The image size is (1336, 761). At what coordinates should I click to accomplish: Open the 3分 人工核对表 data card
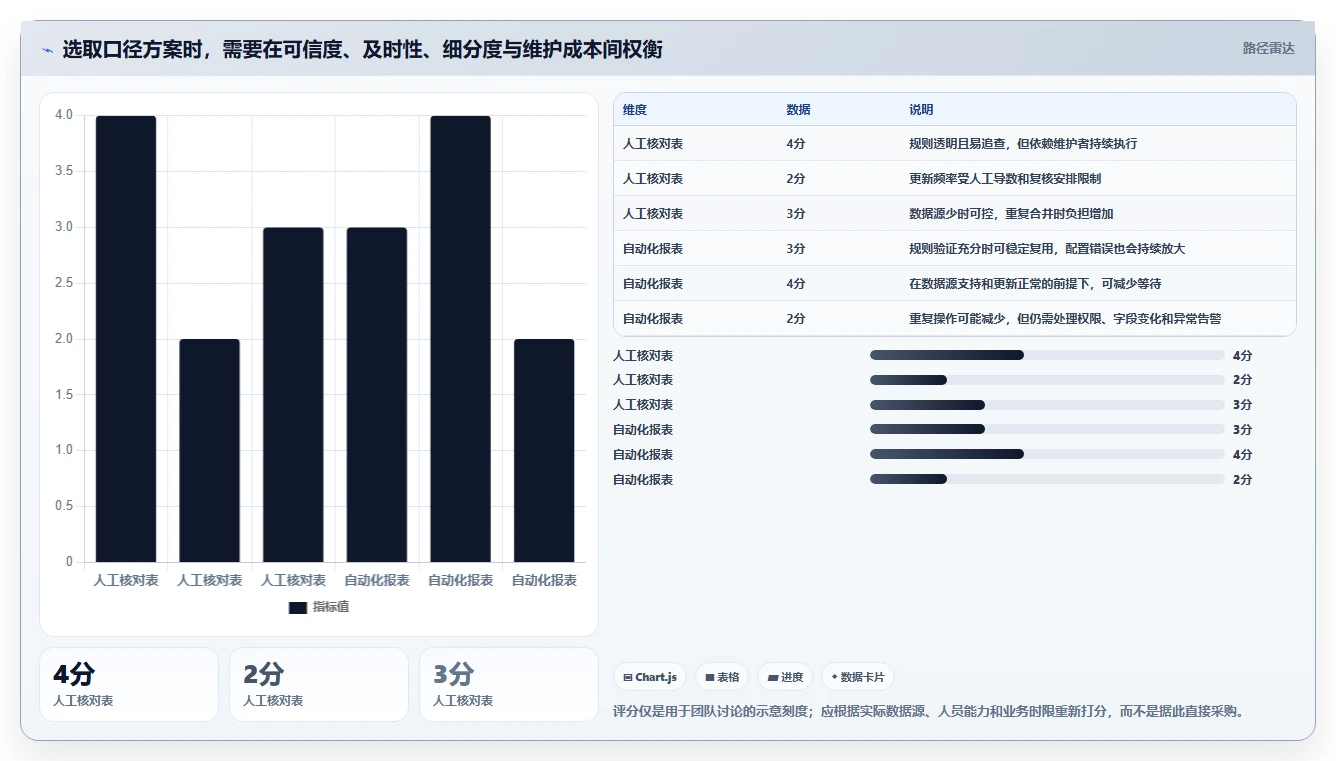point(509,684)
